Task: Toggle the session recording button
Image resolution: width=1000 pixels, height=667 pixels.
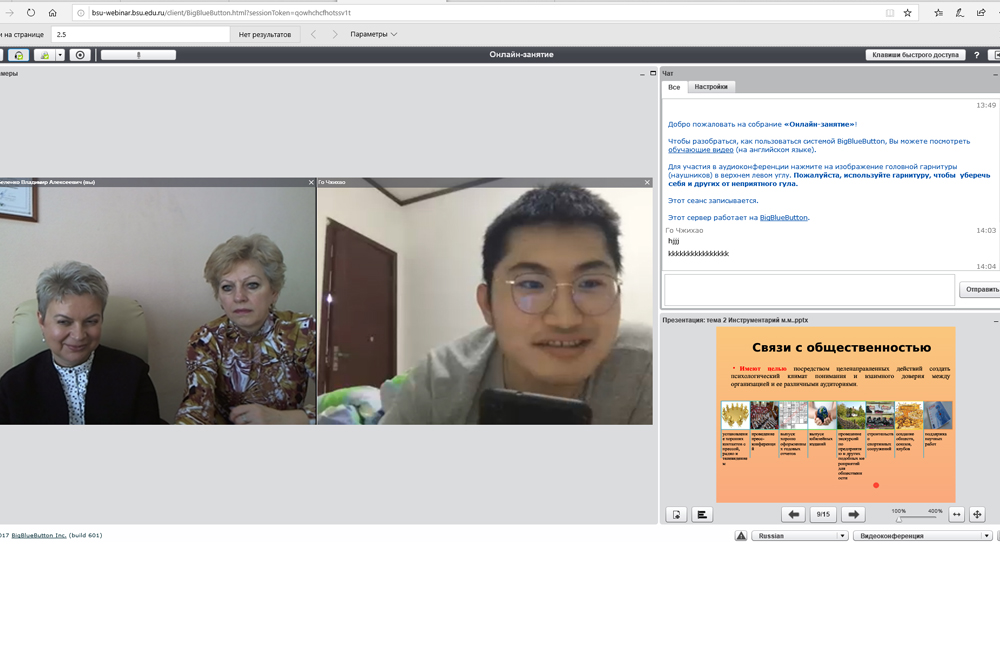Action: 80,55
